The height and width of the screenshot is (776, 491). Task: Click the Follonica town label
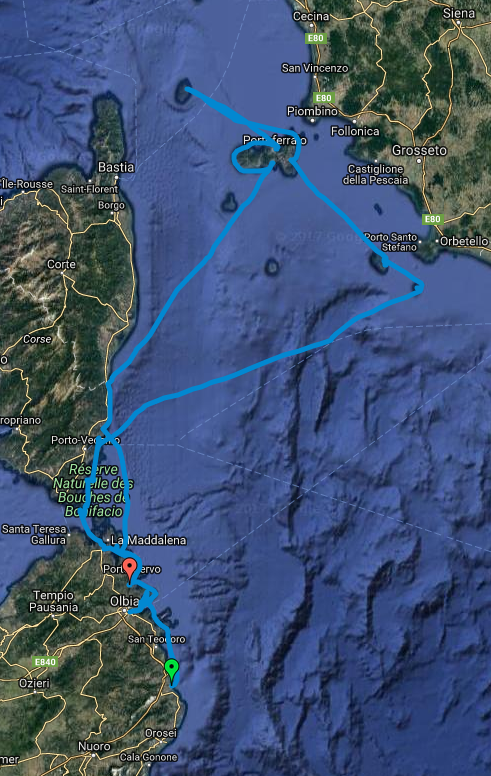click(x=355, y=131)
